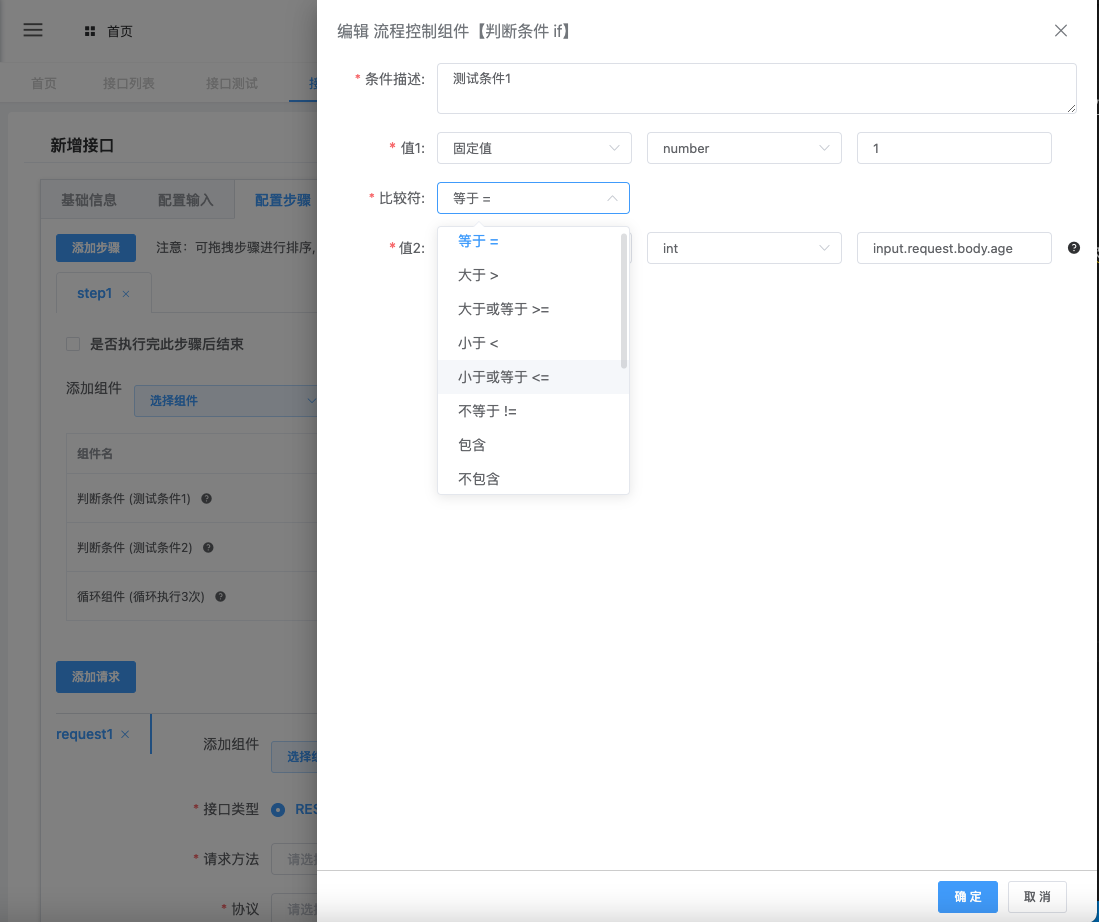Select the request1 tab
The image size is (1099, 922).
coord(84,734)
